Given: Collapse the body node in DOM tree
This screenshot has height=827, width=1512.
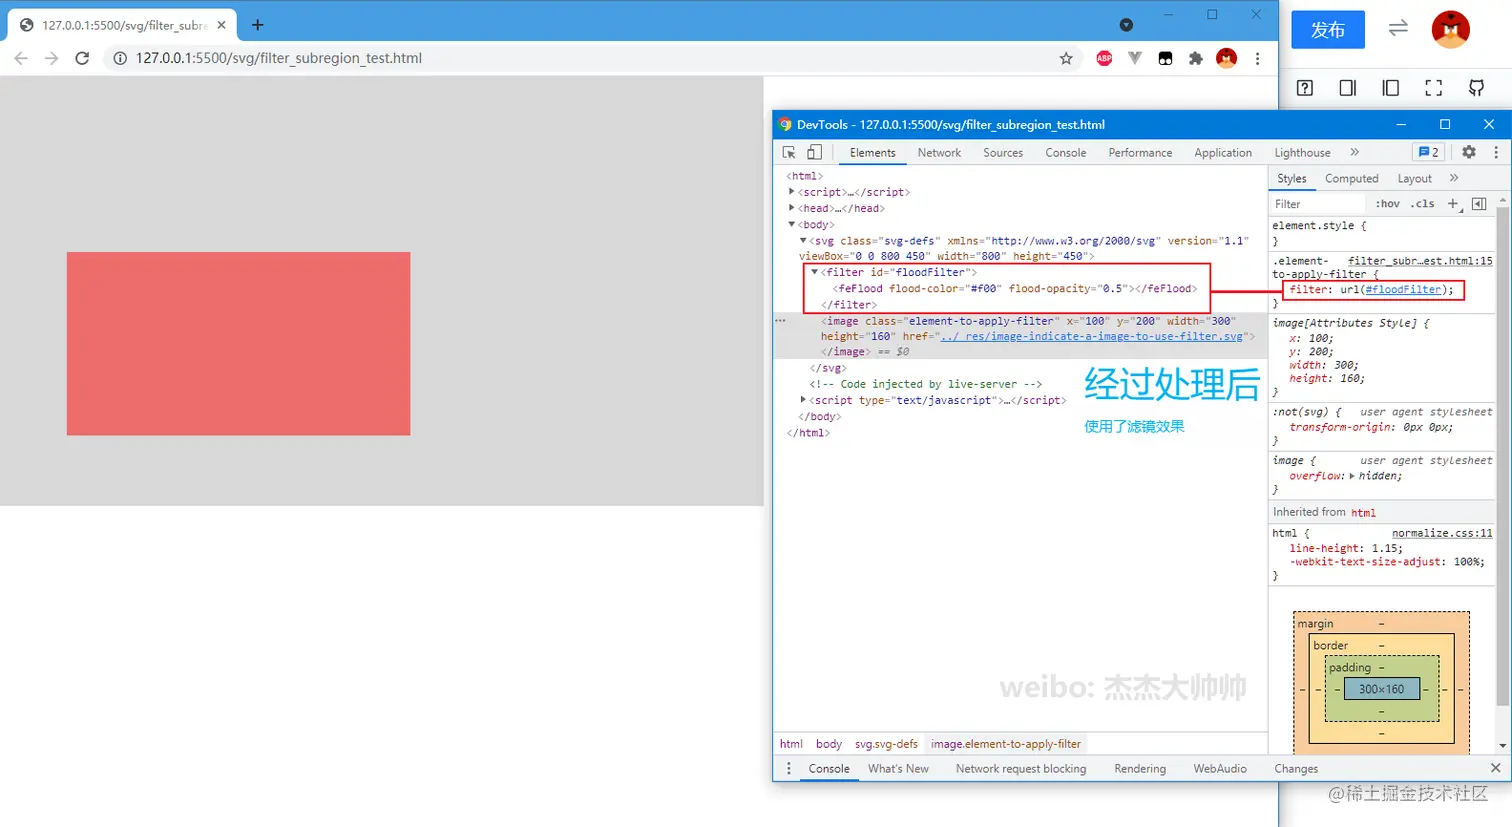Looking at the screenshot, I should tap(791, 224).
